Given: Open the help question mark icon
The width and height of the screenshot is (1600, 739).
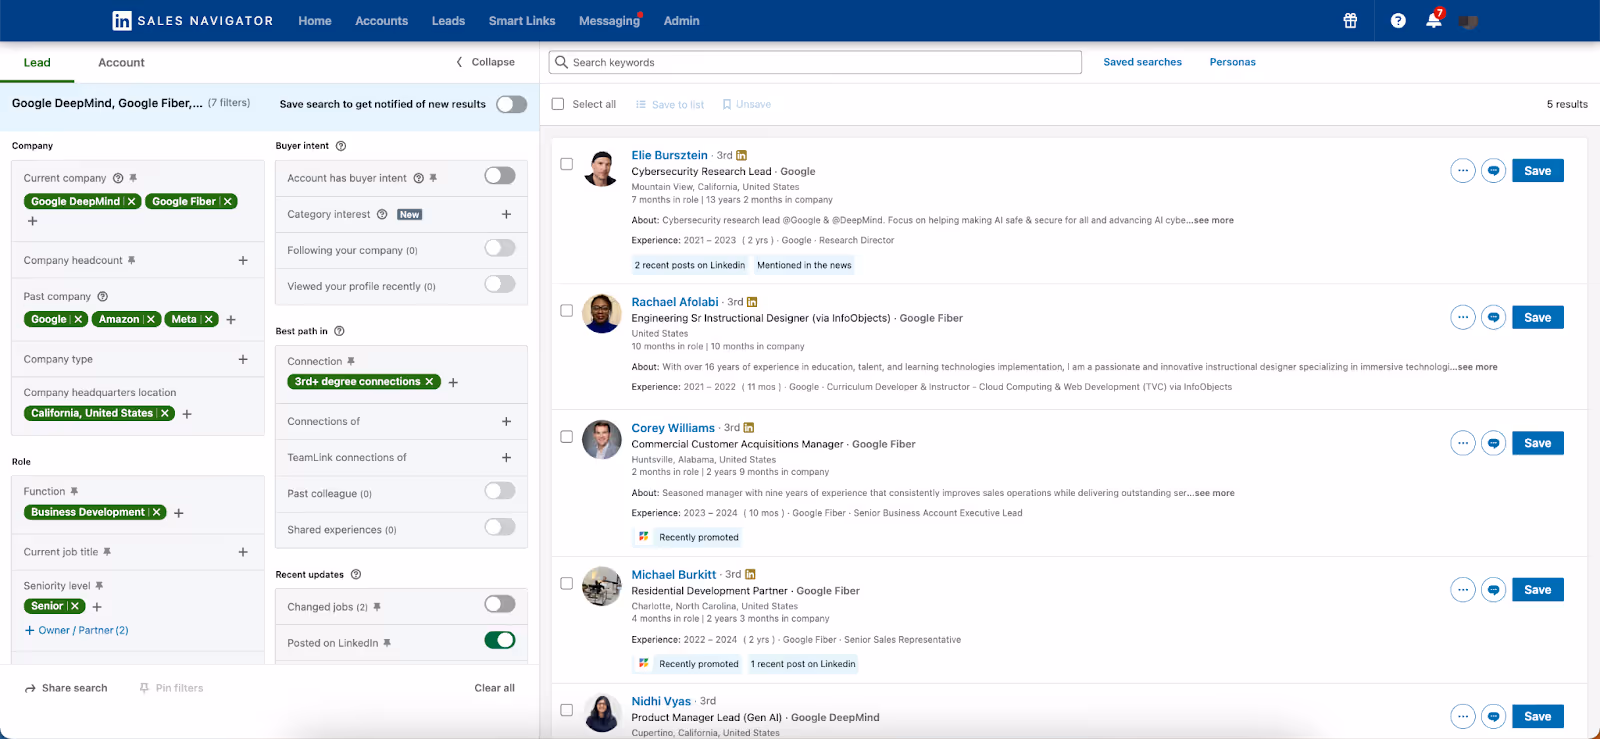Looking at the screenshot, I should click(x=1398, y=21).
